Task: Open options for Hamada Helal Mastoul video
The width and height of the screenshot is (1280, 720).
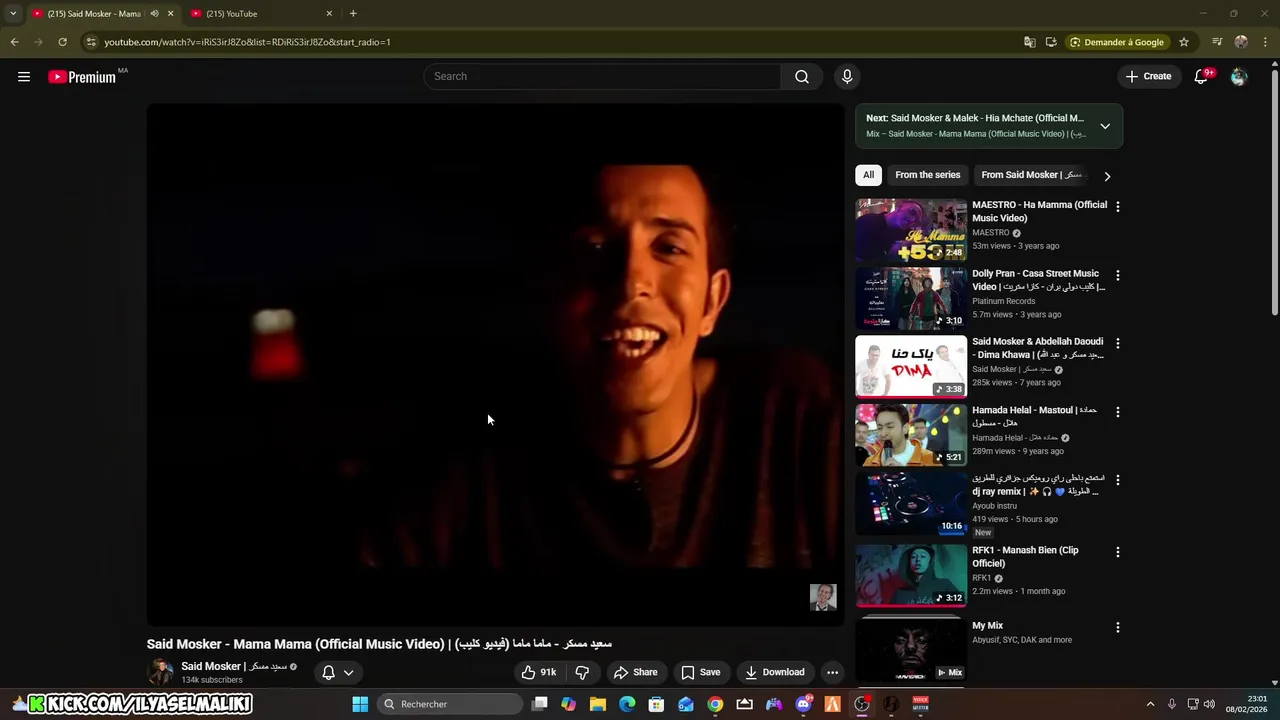Action: [1118, 412]
